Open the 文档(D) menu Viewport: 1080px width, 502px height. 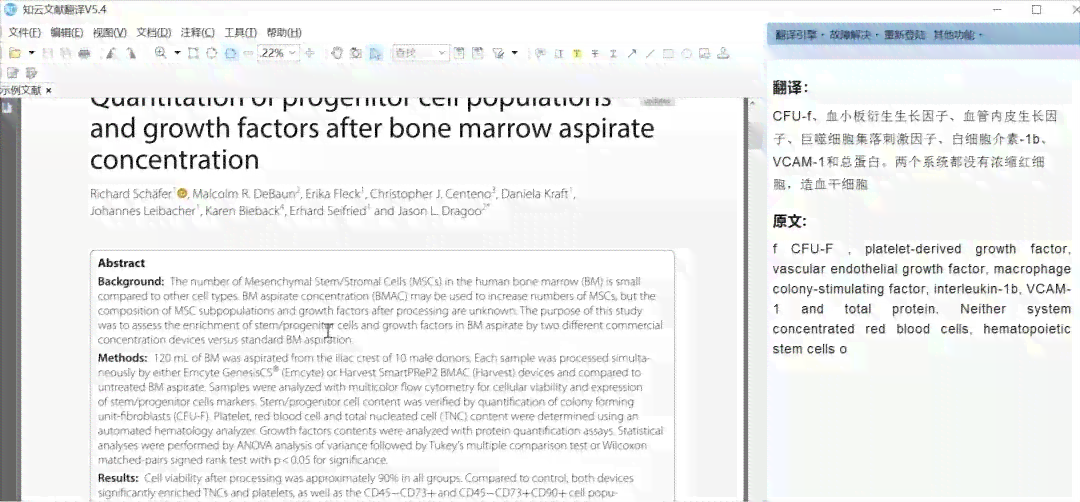click(x=154, y=32)
